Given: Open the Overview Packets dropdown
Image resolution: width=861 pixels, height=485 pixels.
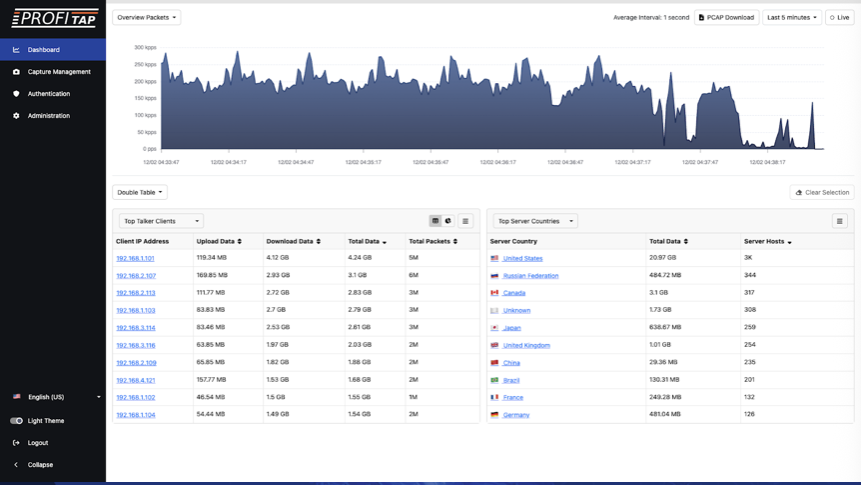Looking at the screenshot, I should (146, 17).
